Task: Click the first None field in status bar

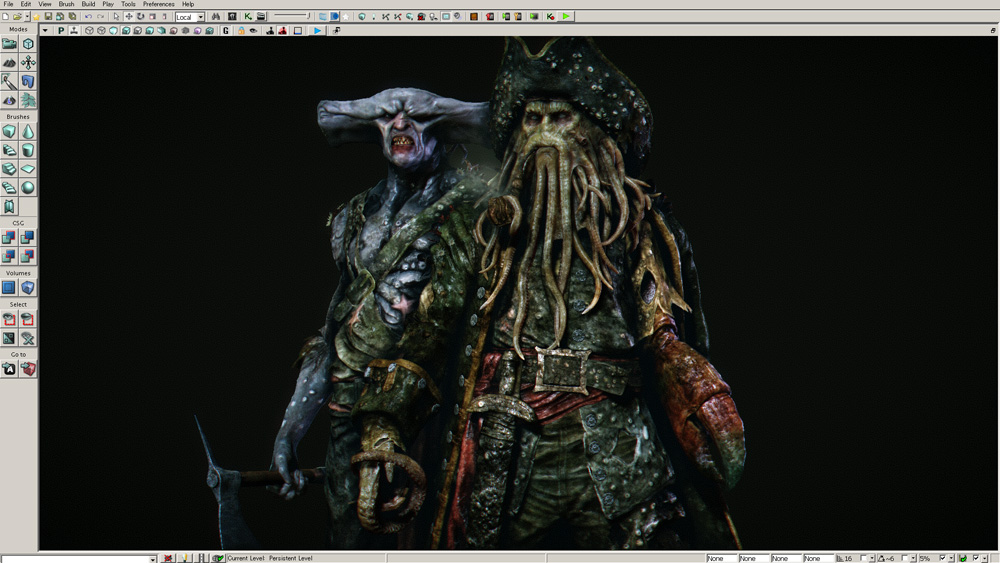Action: pyautogui.click(x=721, y=559)
